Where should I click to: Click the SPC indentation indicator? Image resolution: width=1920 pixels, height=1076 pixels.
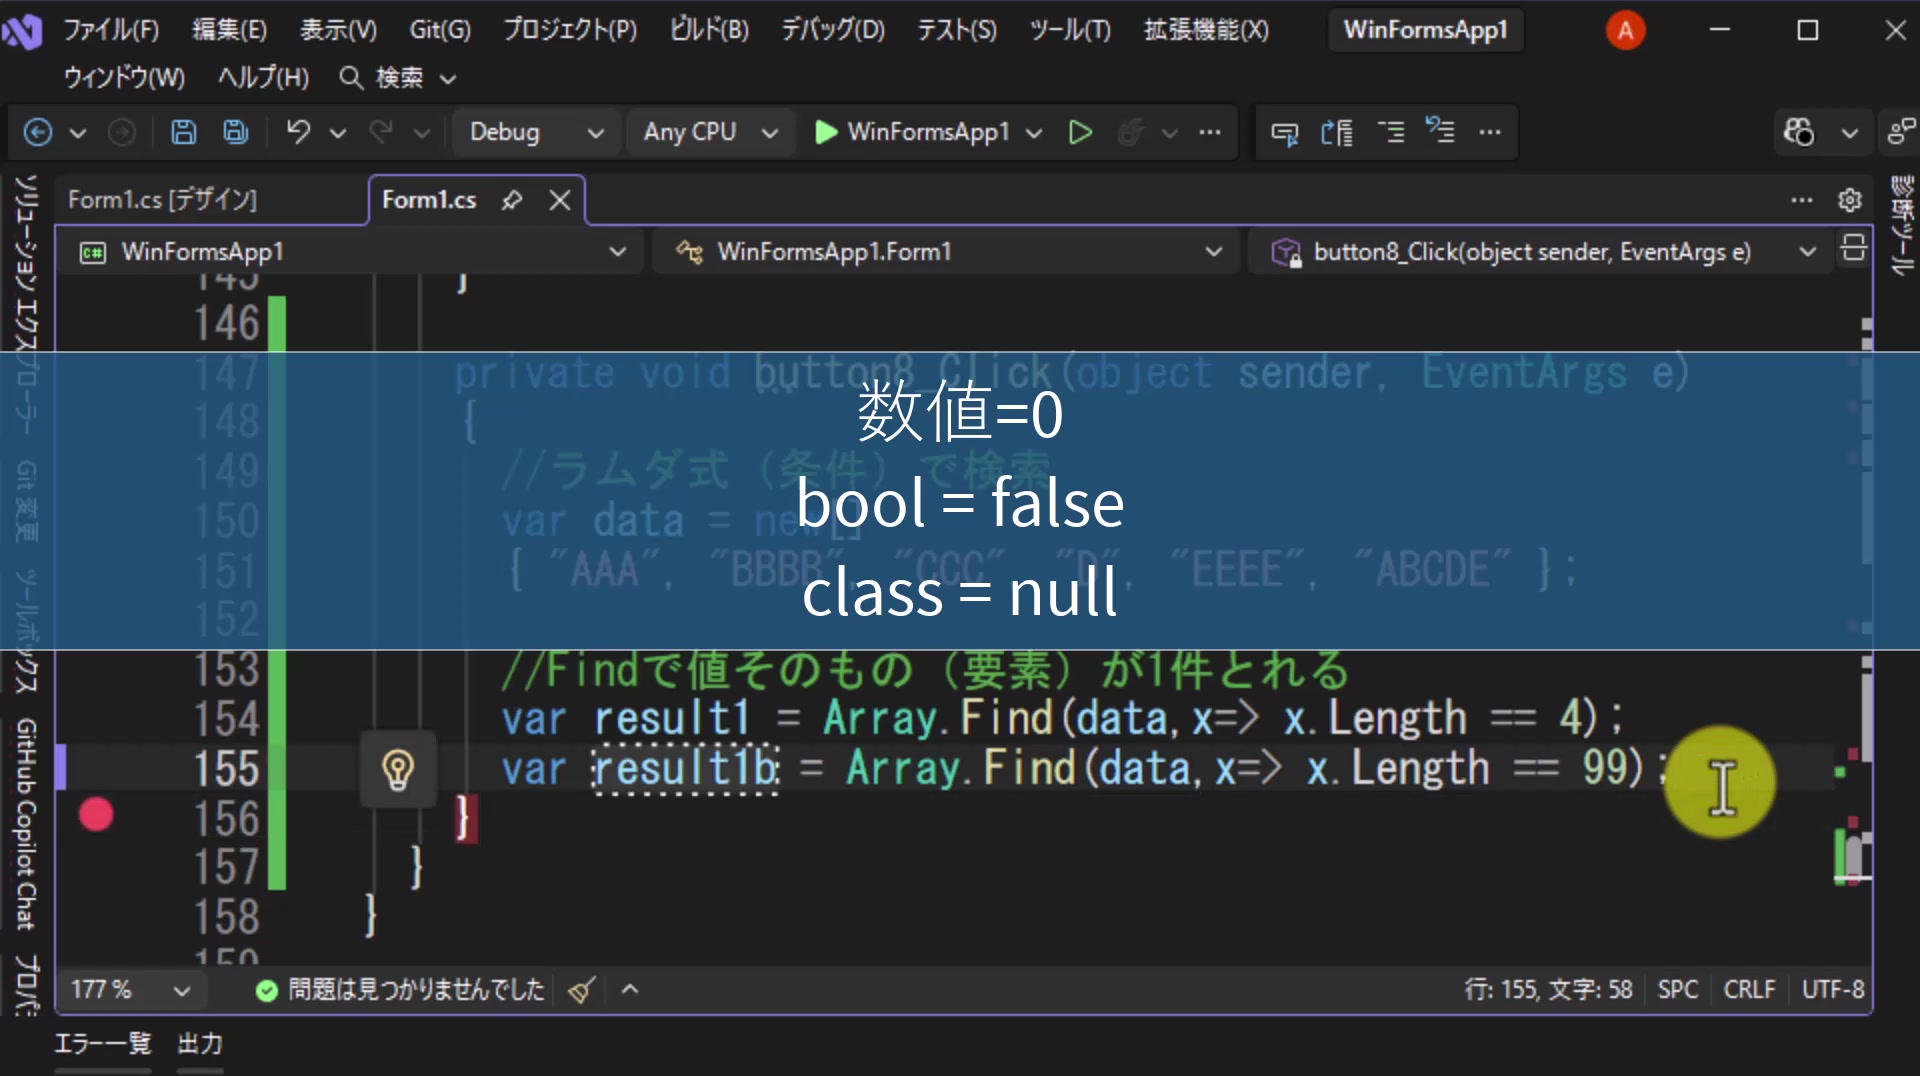(x=1677, y=990)
